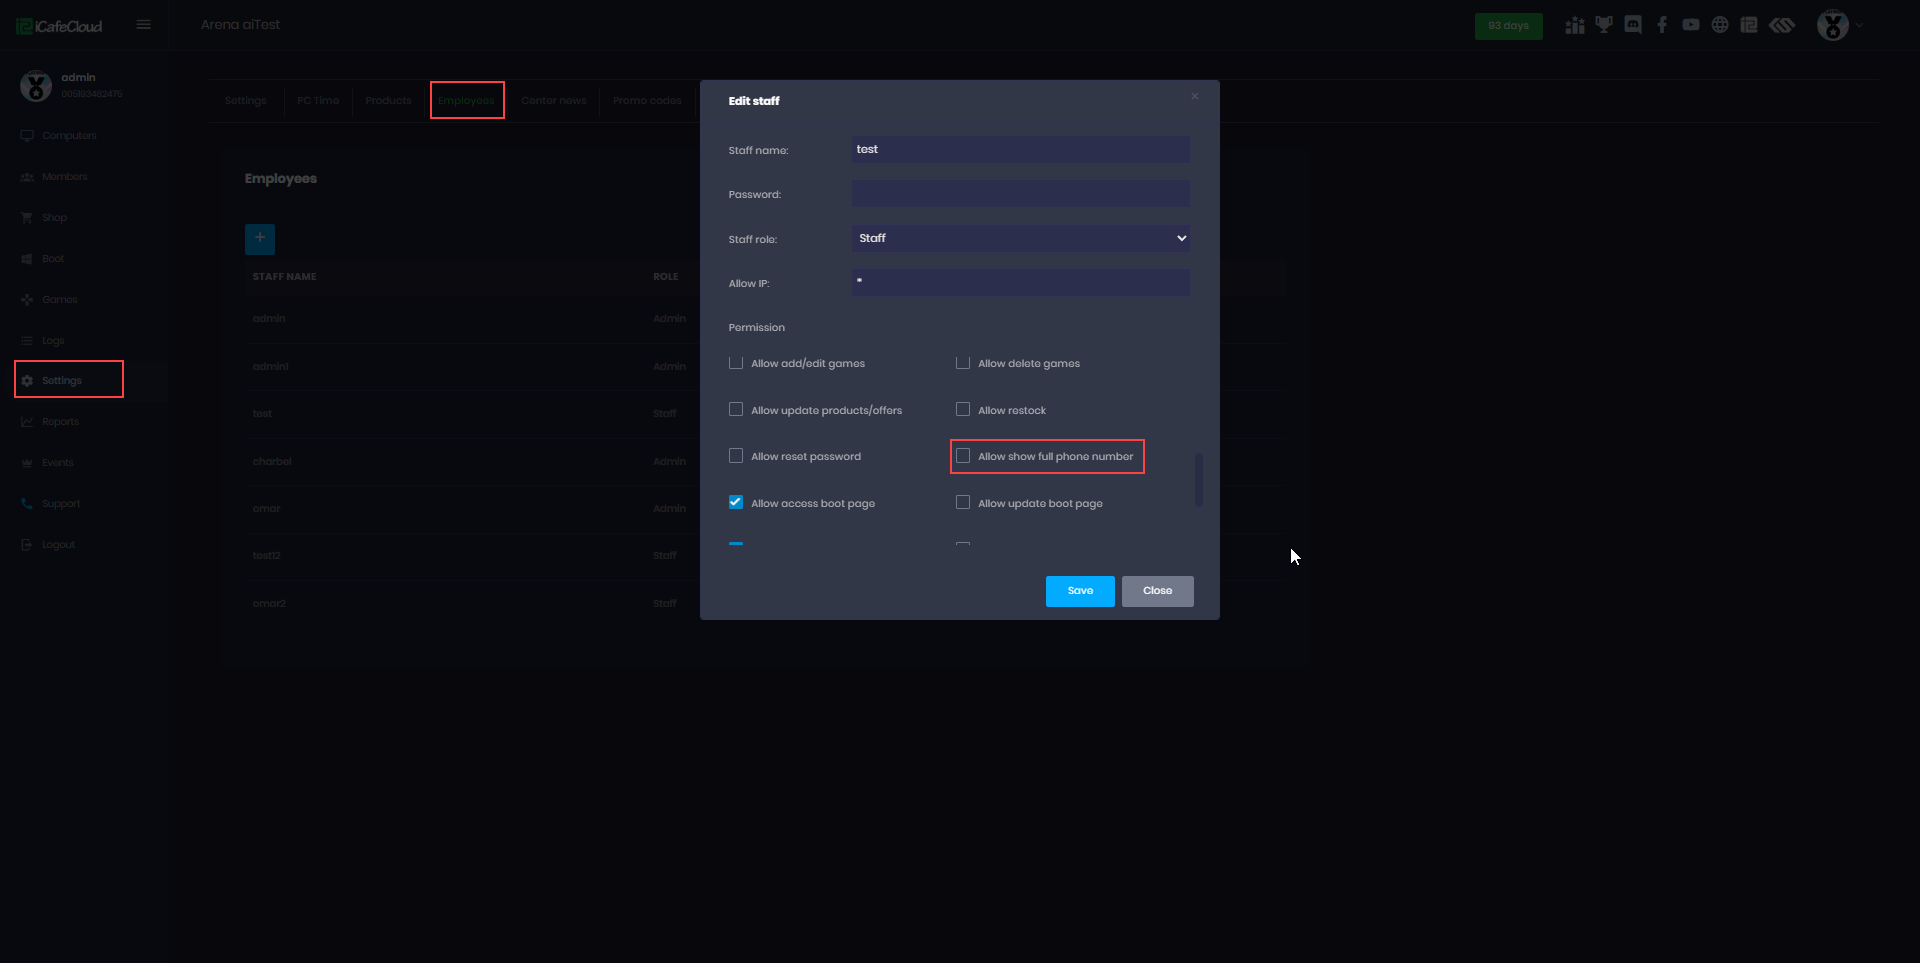Click the Discord icon in top bar
Screen dimensions: 1920x963
tap(1633, 25)
